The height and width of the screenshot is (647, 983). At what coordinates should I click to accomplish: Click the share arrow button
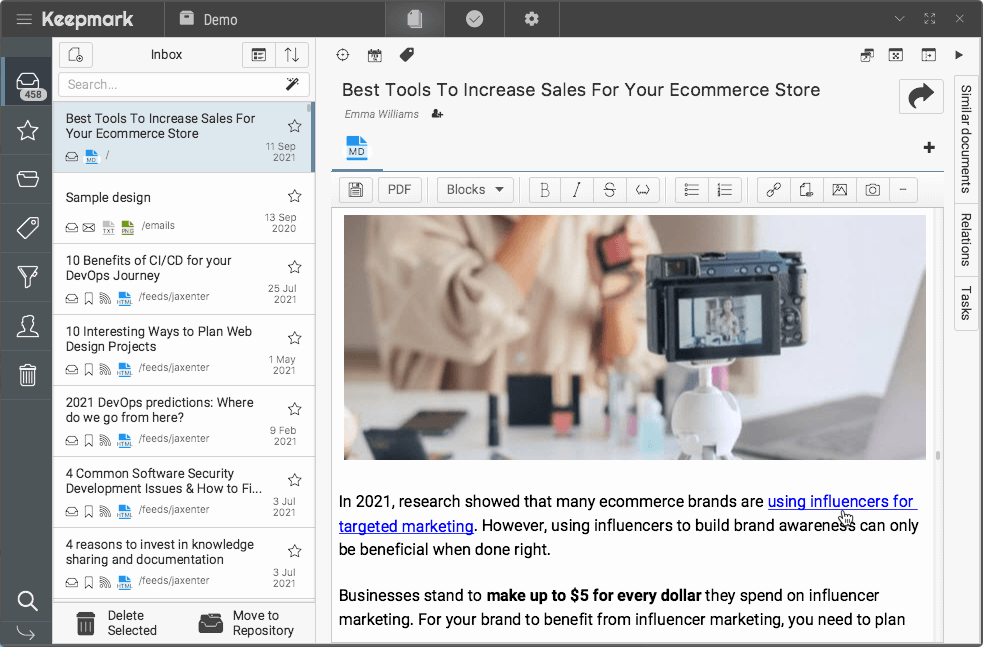coord(920,96)
